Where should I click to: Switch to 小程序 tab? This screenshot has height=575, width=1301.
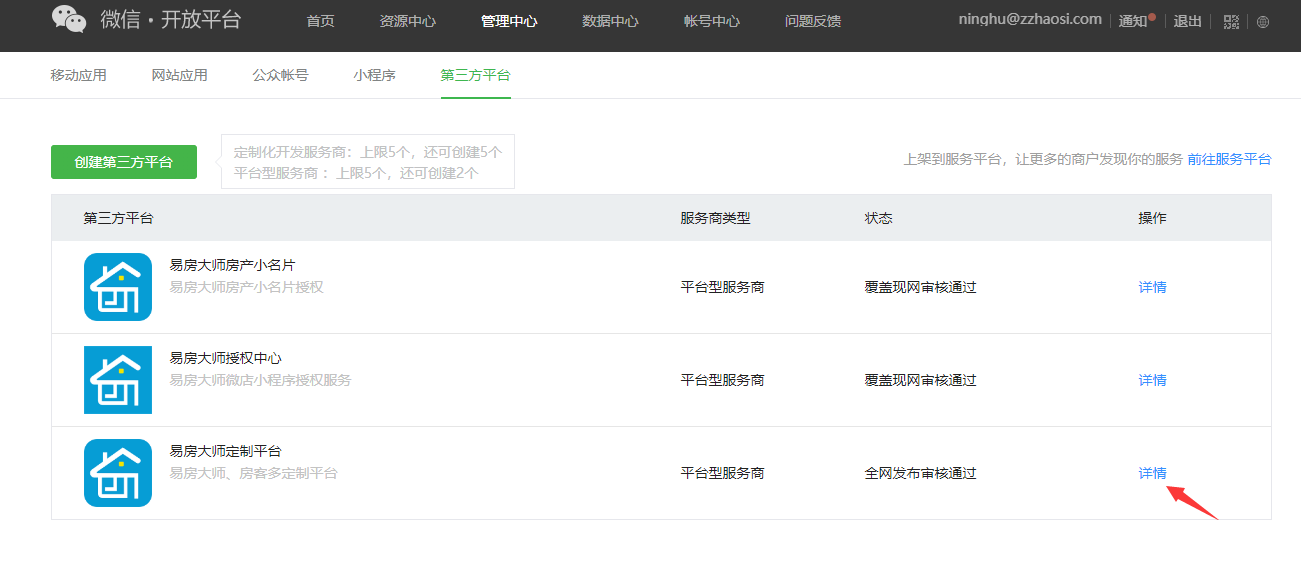click(x=375, y=75)
